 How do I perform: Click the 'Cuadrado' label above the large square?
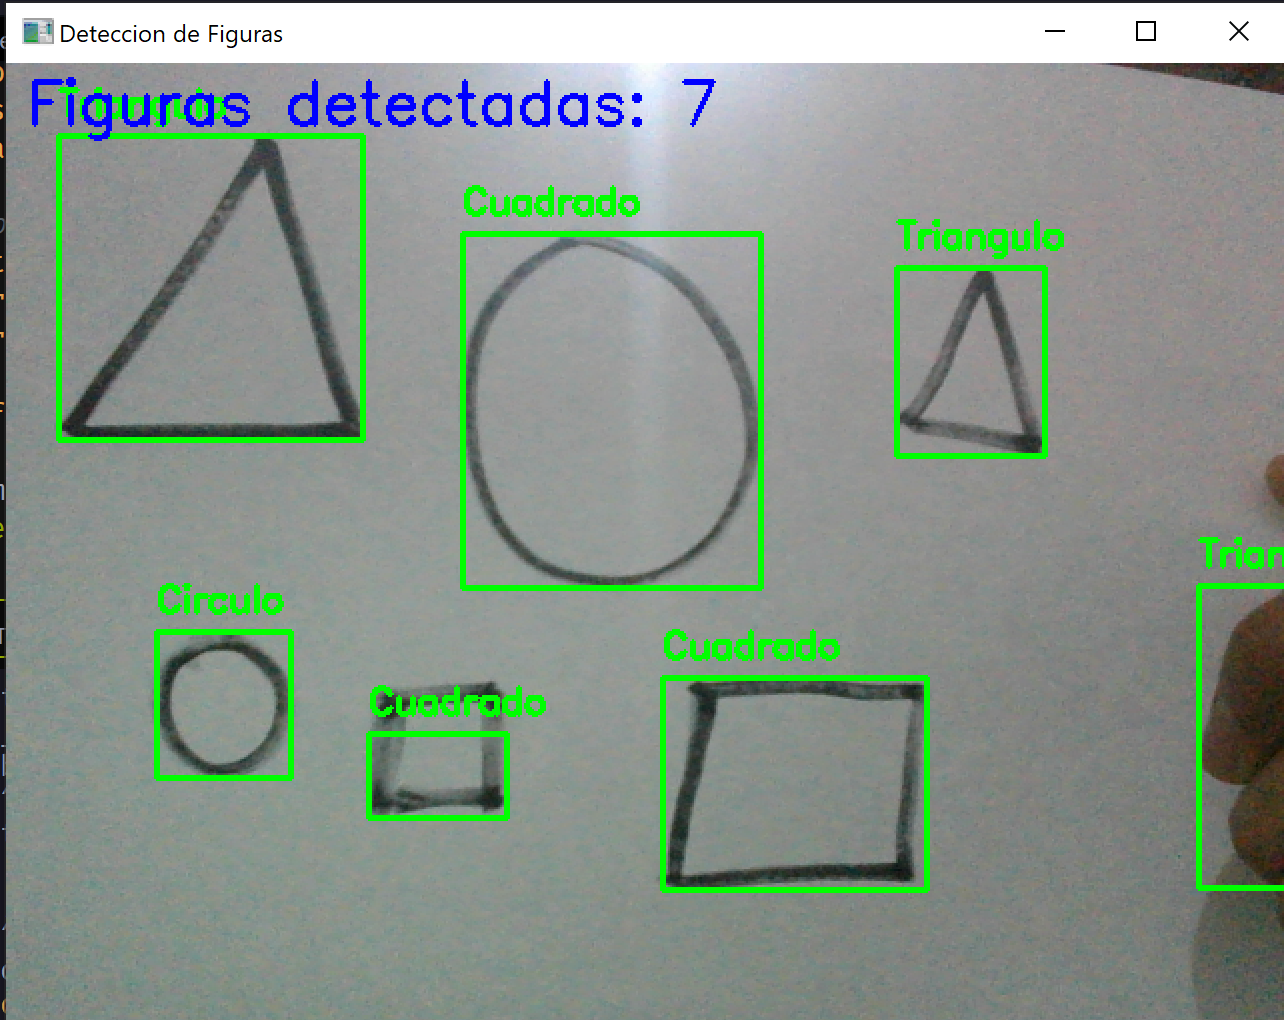(751, 648)
